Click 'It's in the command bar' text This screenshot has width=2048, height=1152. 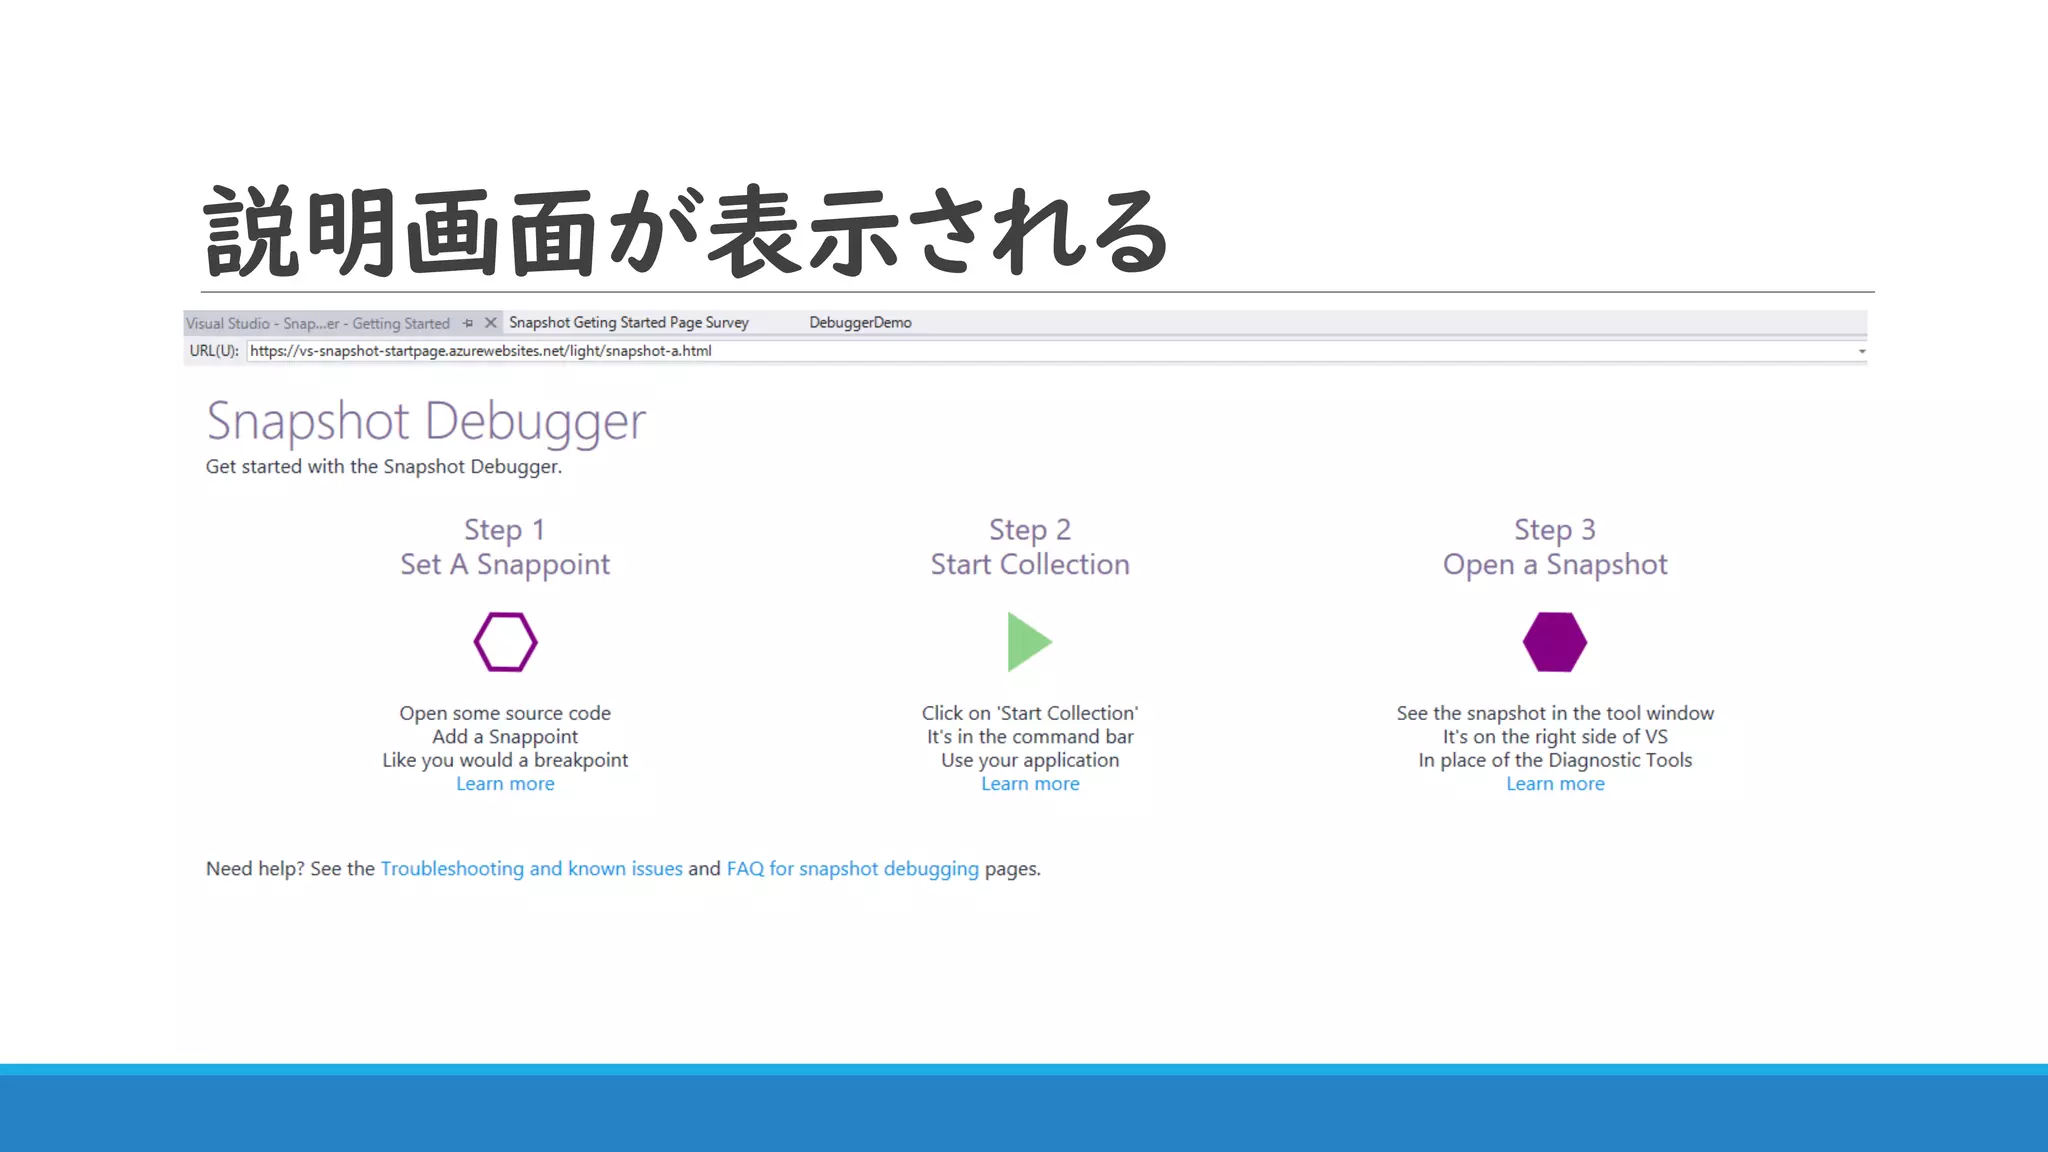click(x=1030, y=737)
